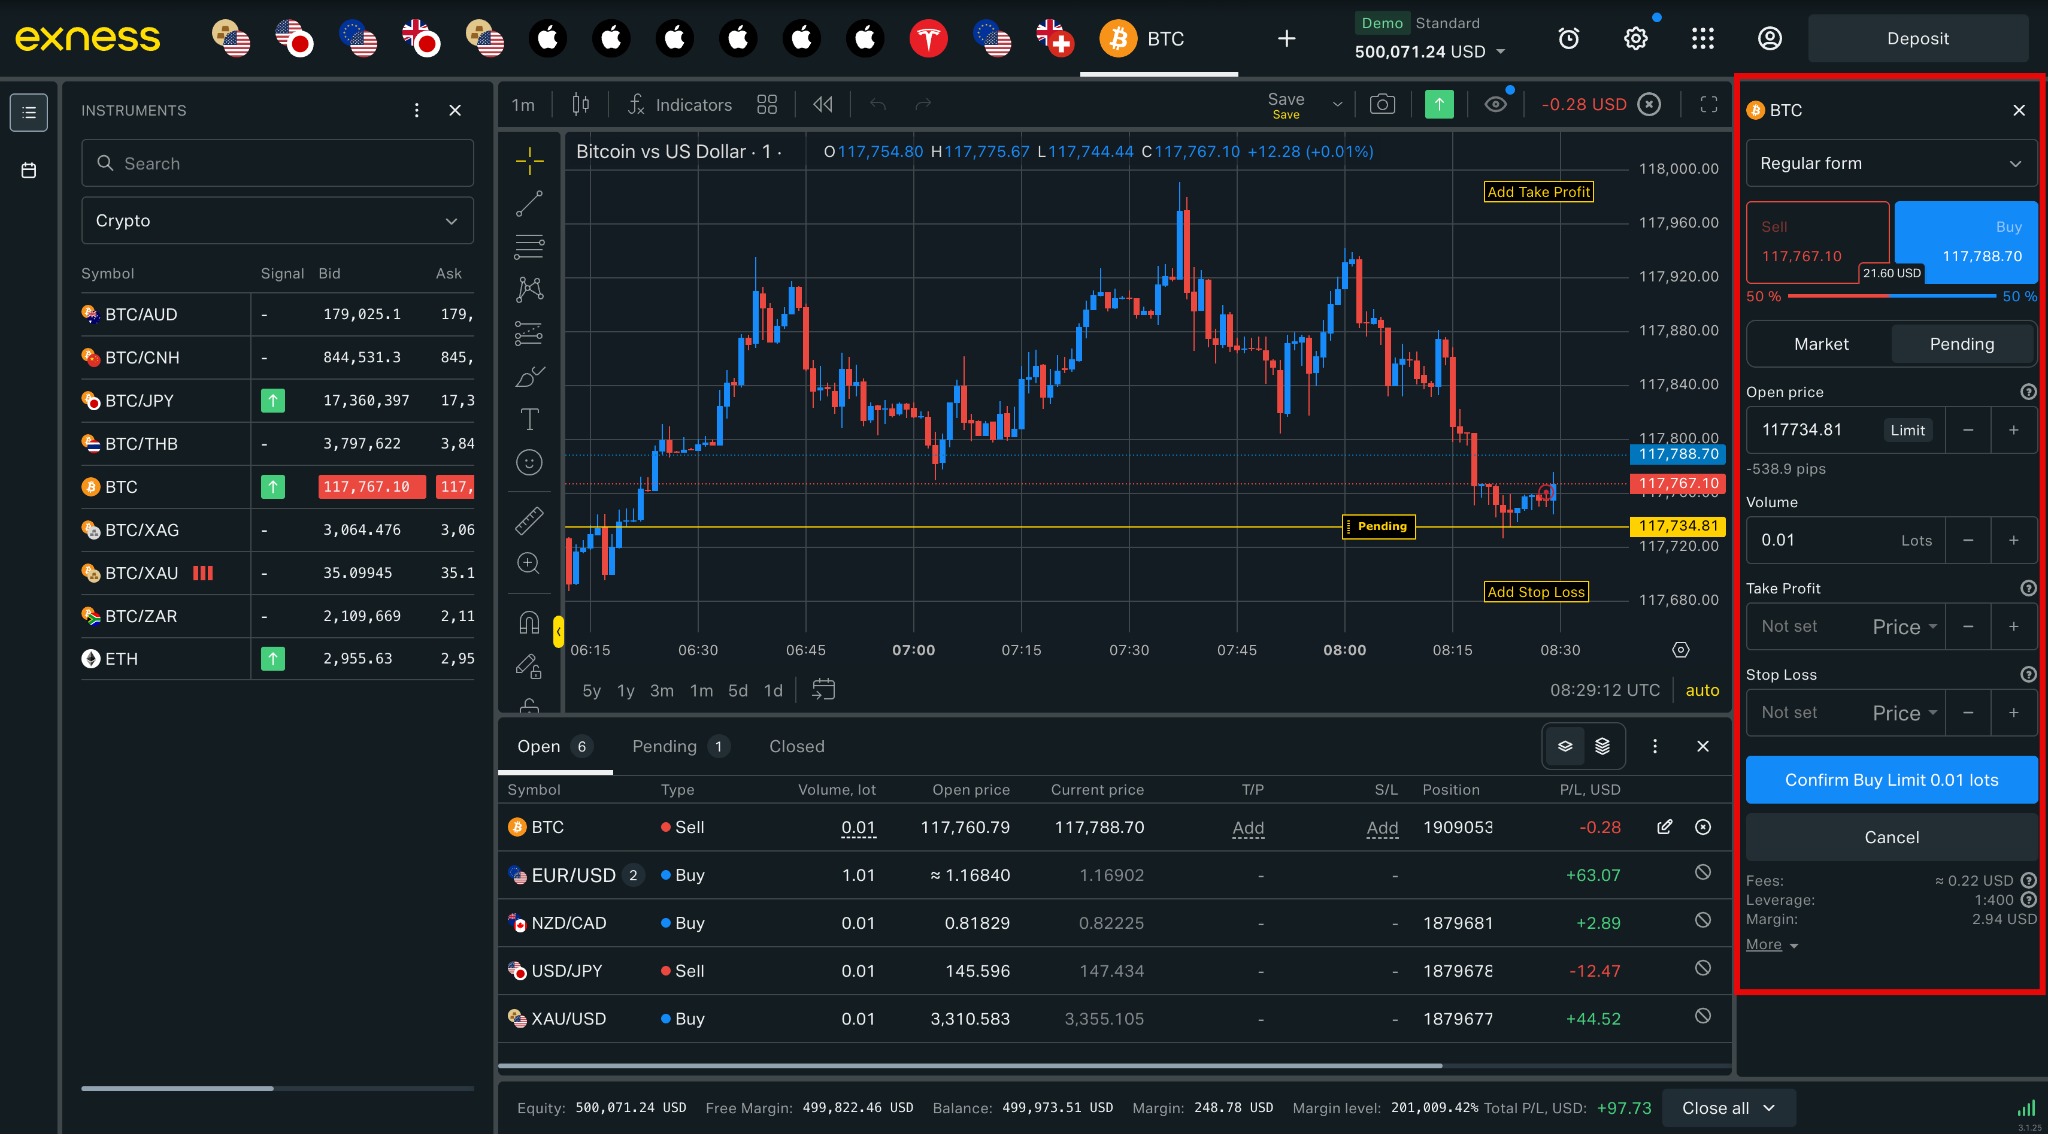
Task: Toggle magnet mode for drawings
Action: click(x=529, y=623)
